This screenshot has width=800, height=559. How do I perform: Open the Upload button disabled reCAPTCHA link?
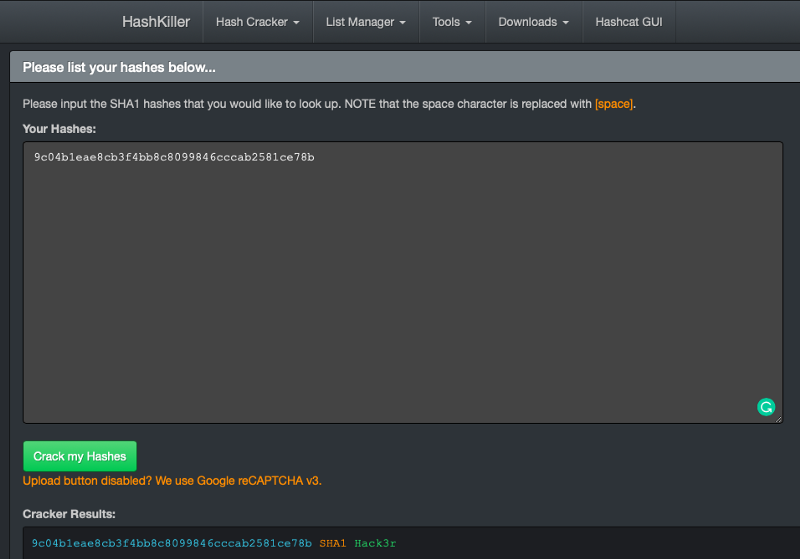(x=172, y=481)
